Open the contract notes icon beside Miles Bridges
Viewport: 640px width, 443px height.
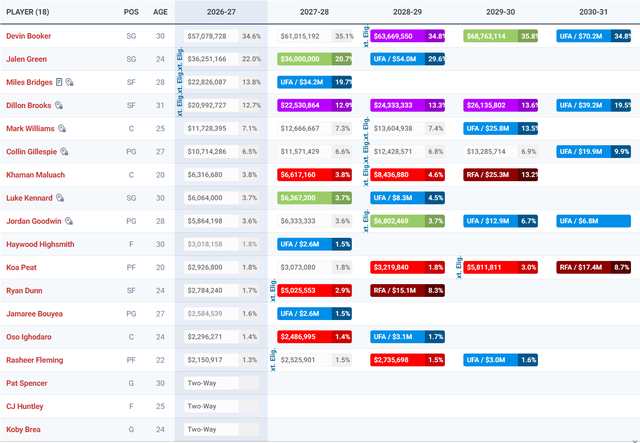click(x=59, y=82)
